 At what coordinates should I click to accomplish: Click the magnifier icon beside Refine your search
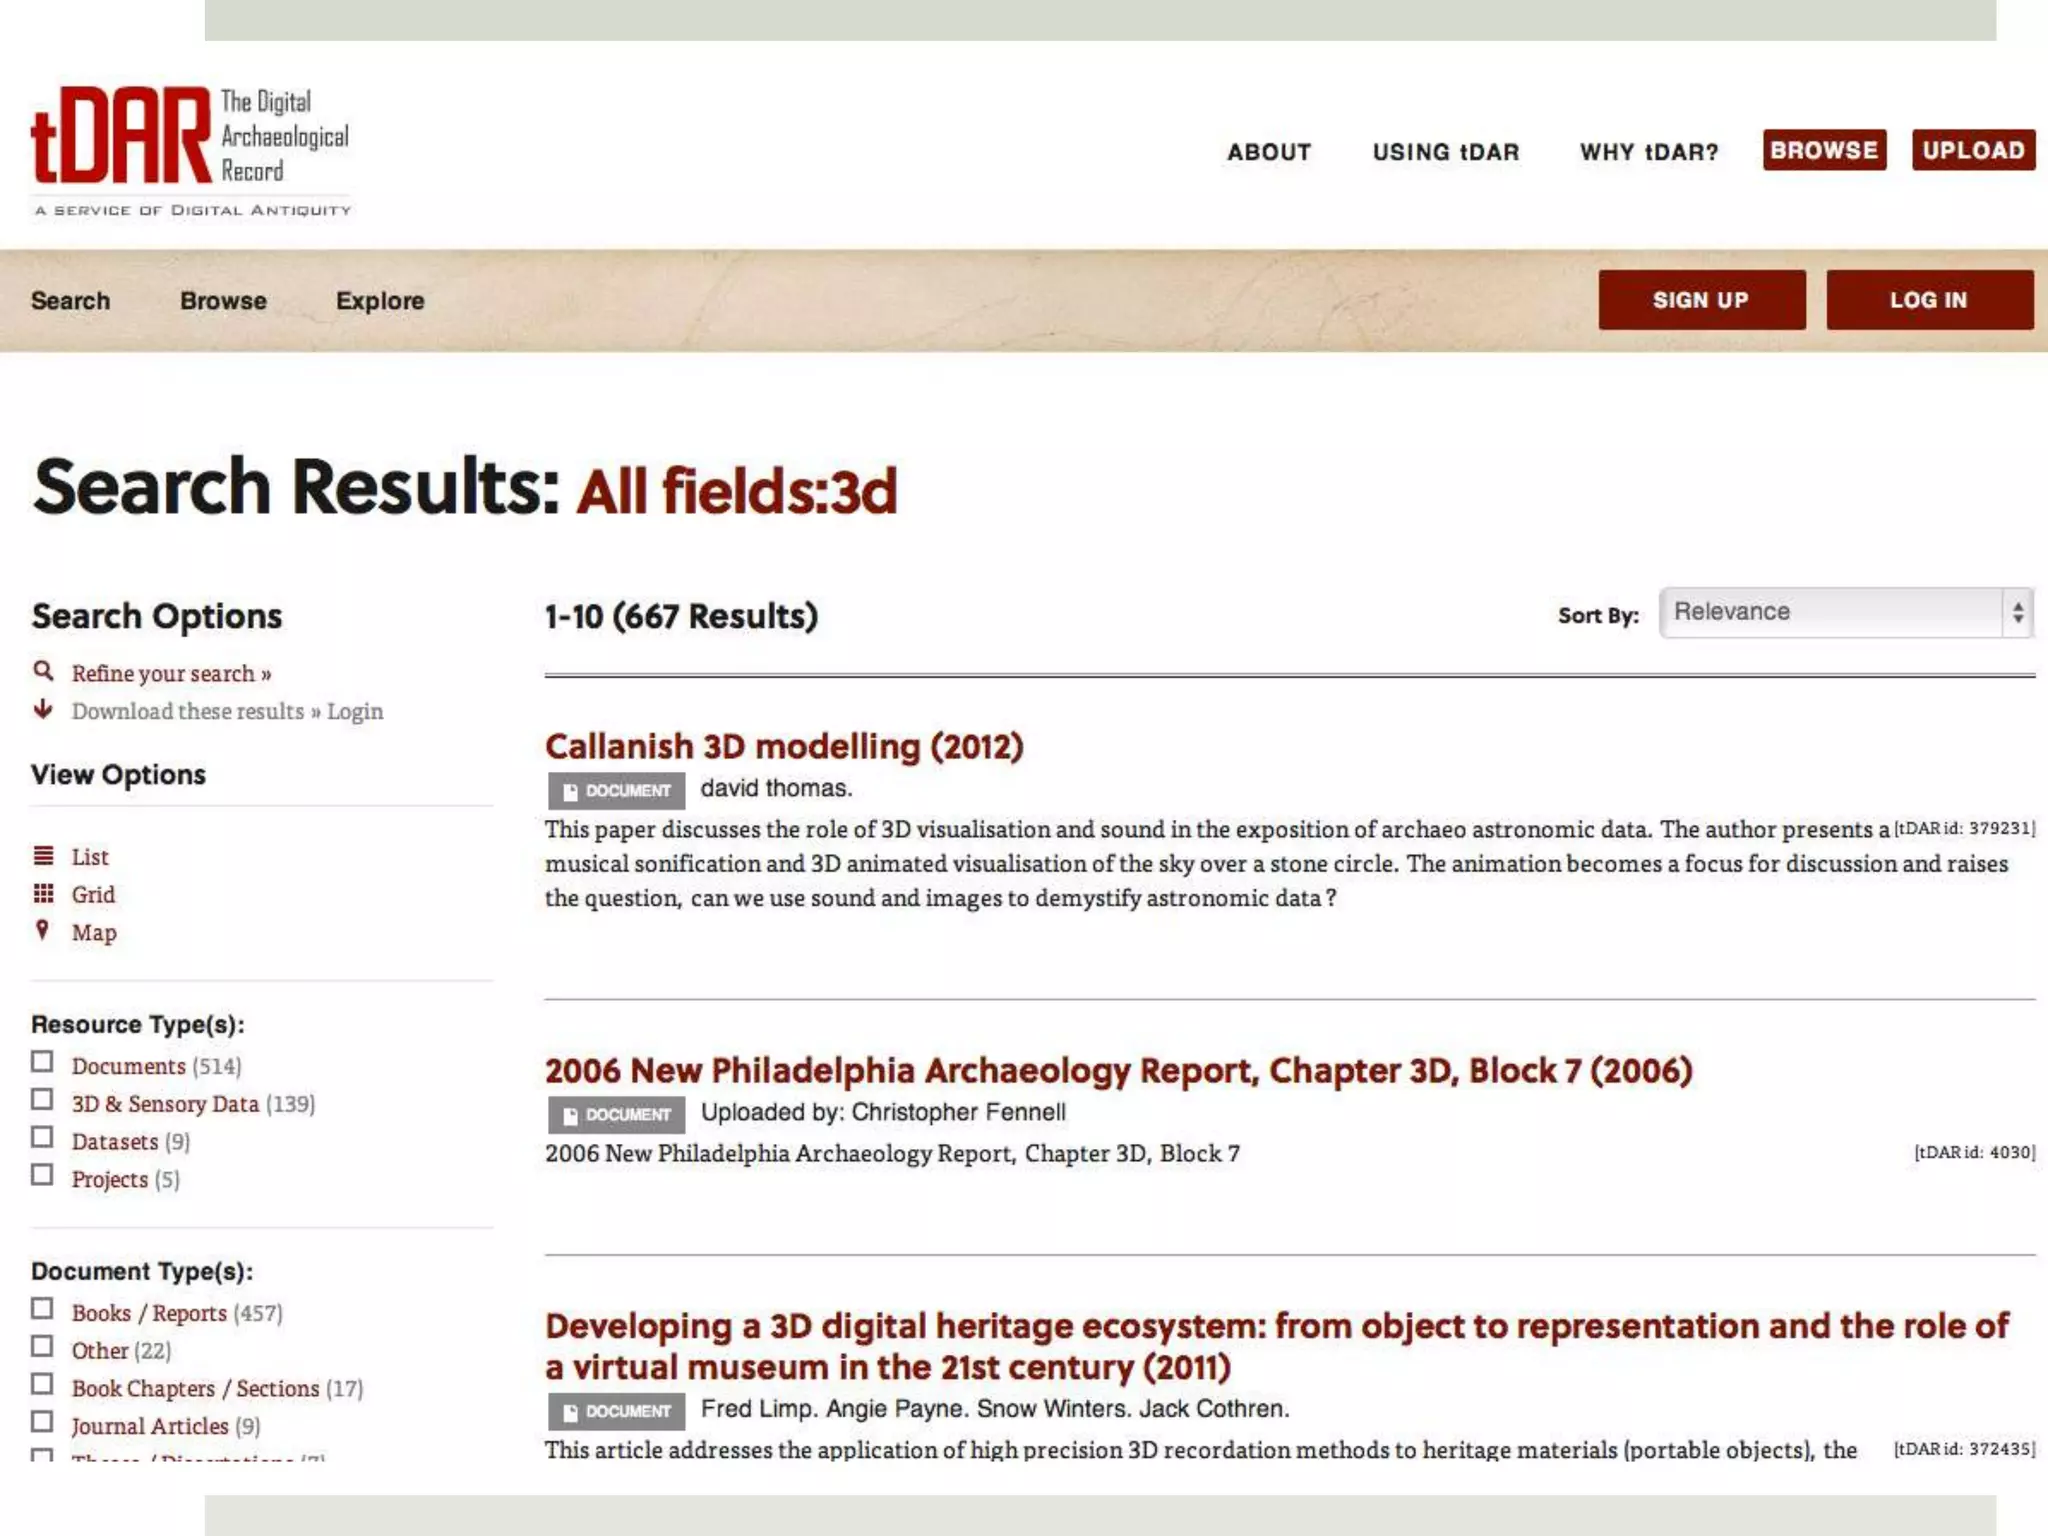43,671
